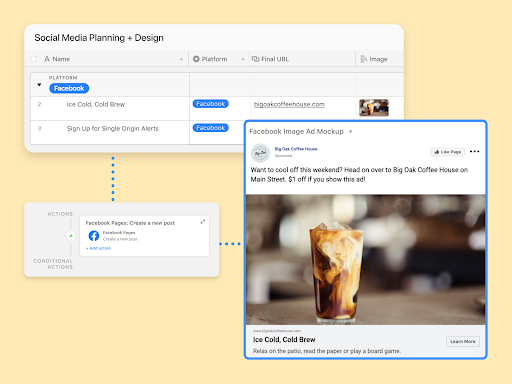Click the 'Social Media Planning + Design' title
Viewport: 512px width, 384px height.
click(x=99, y=38)
